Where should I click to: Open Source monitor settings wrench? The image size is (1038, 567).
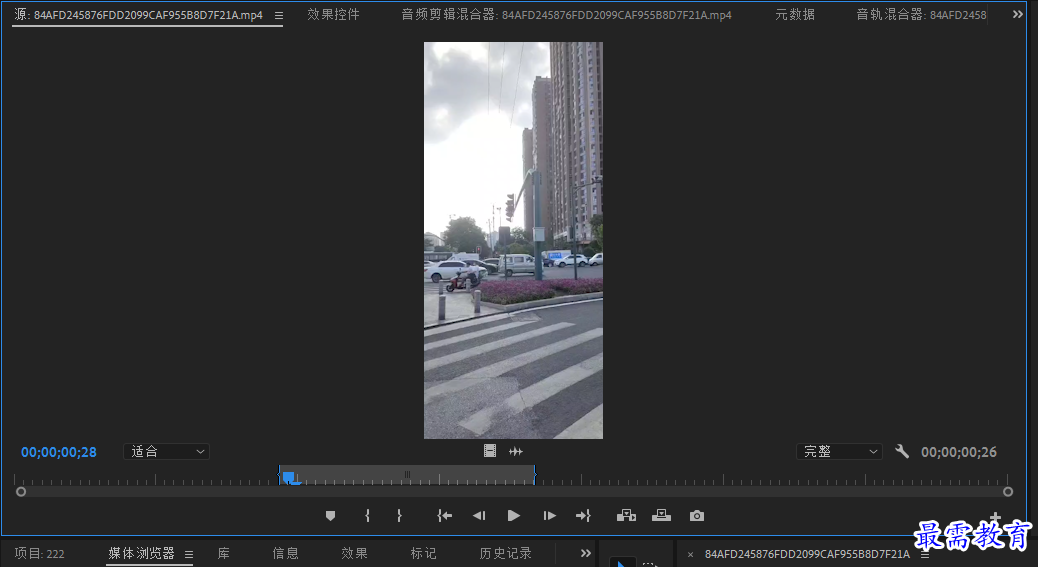click(902, 451)
